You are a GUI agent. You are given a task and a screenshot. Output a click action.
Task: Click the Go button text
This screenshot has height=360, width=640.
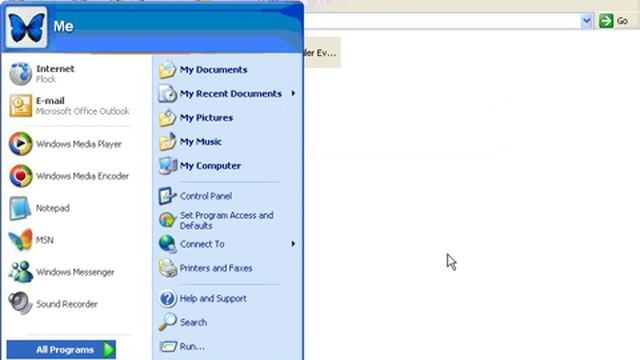622,21
